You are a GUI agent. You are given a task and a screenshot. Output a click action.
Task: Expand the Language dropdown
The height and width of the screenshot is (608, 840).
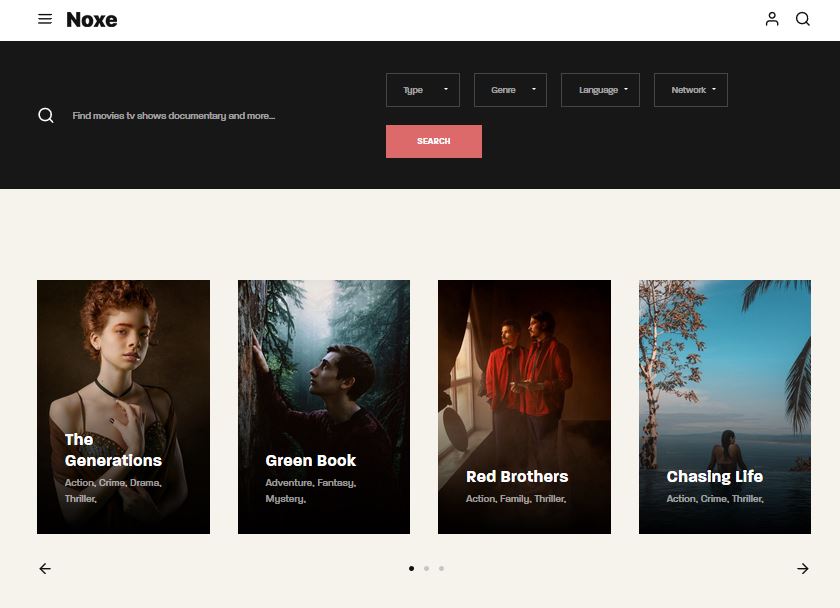tap(600, 90)
